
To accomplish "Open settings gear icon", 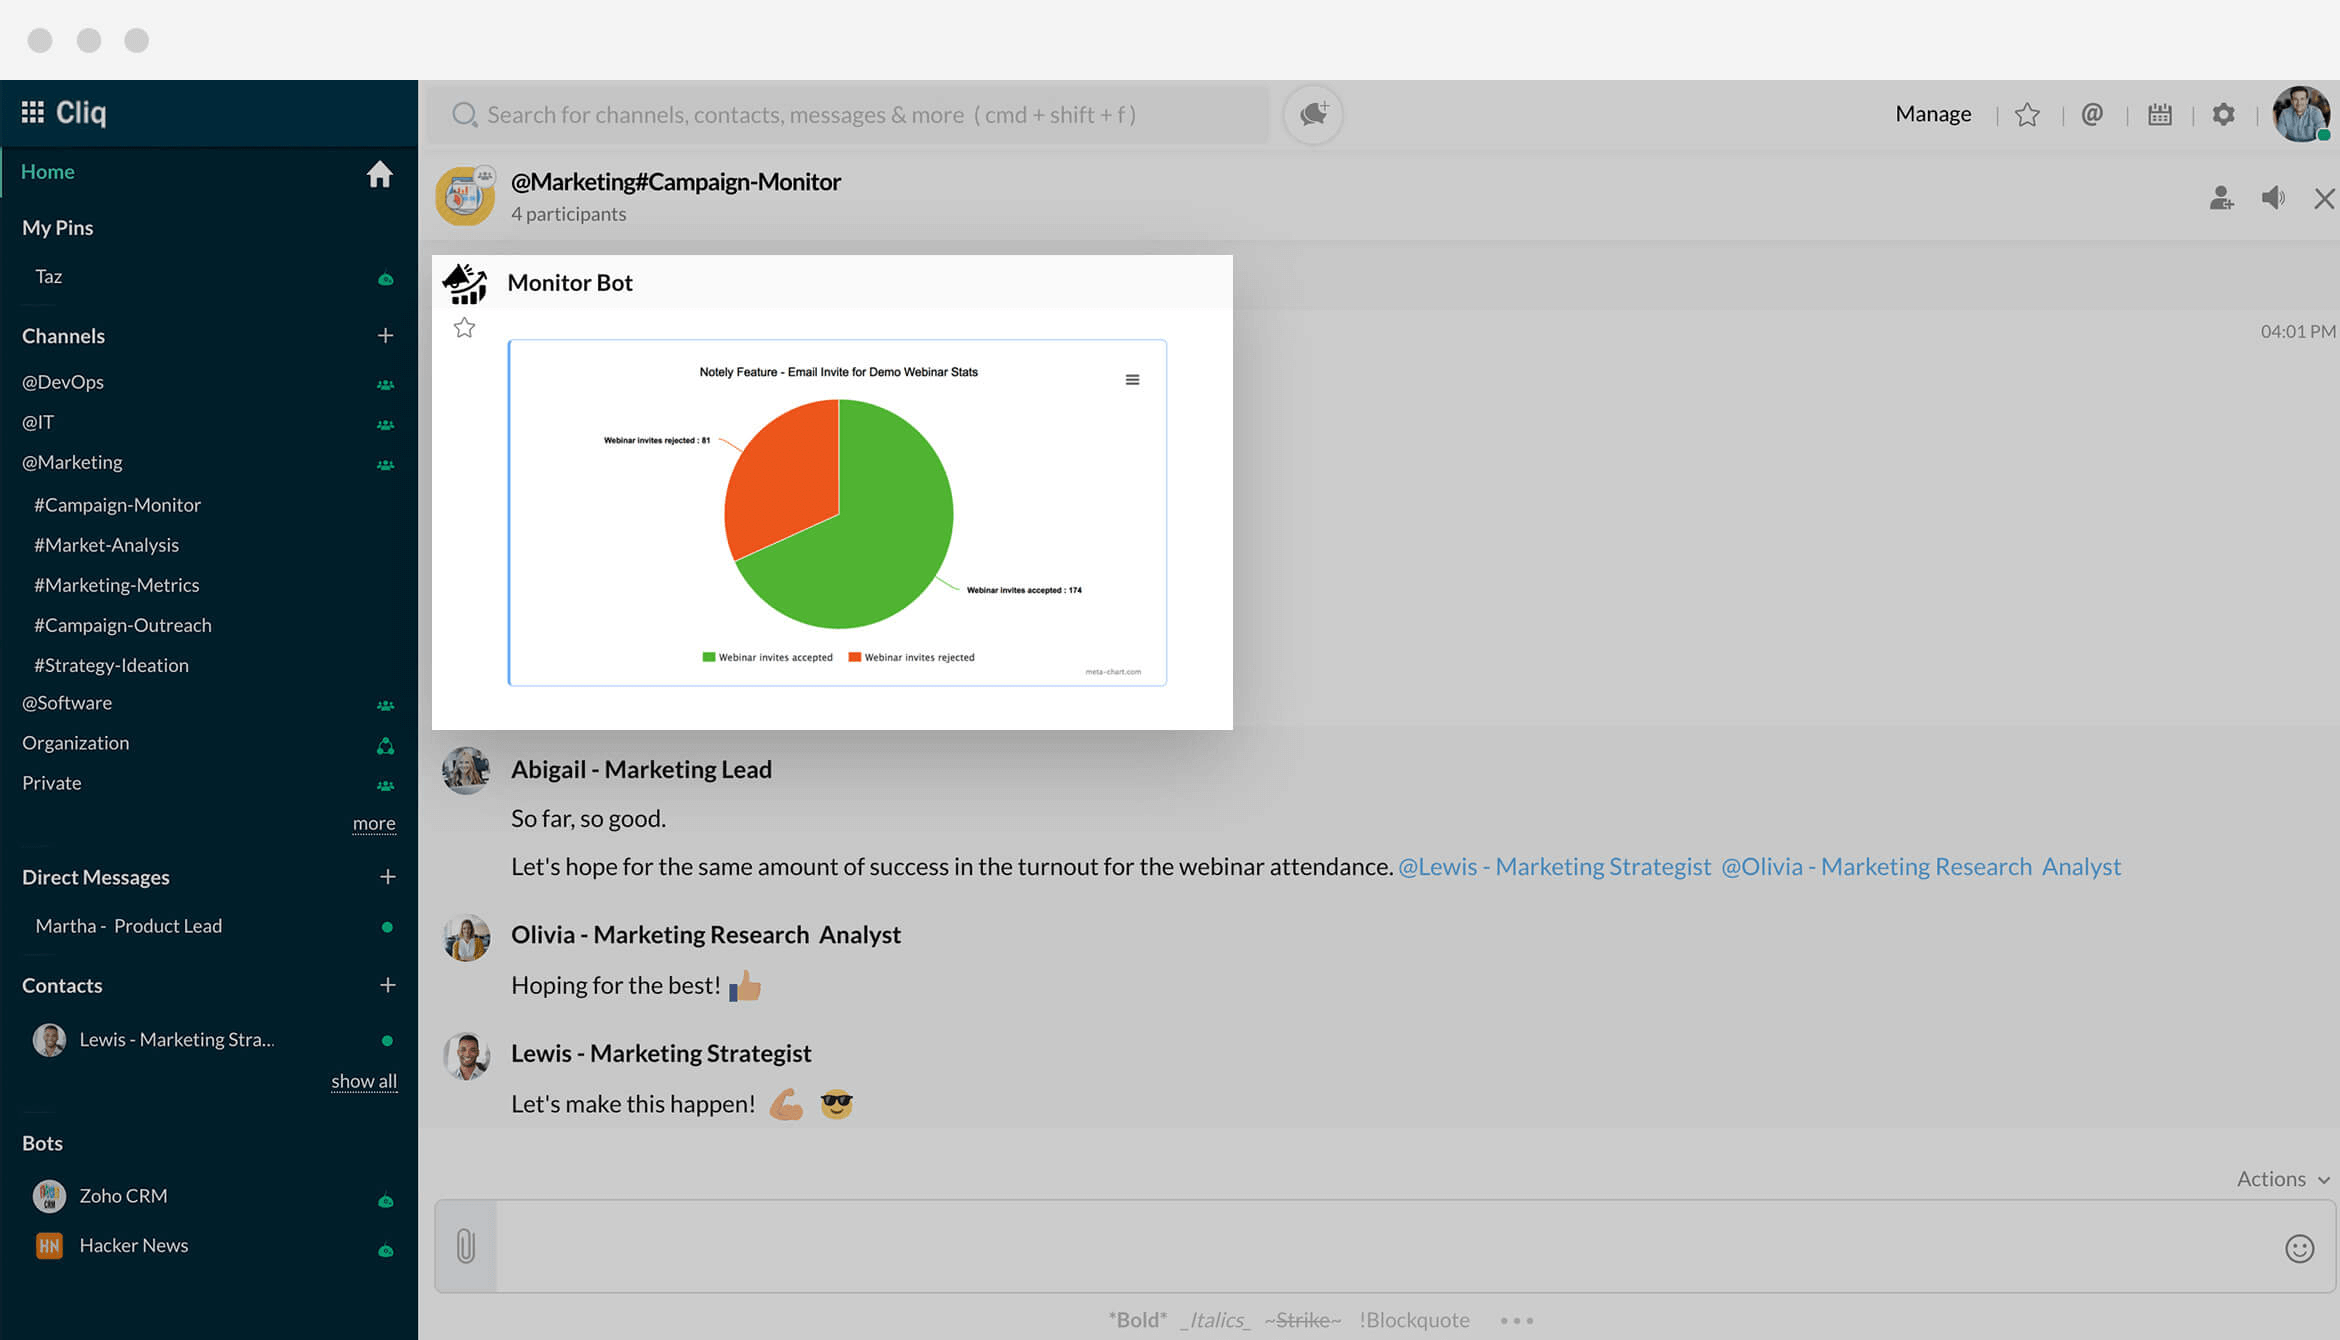I will [x=2223, y=114].
